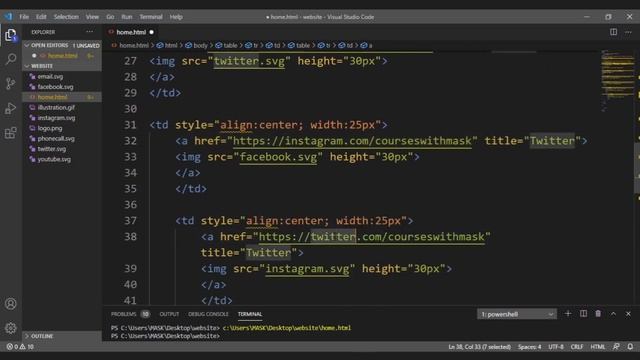
Task: Click the split editor right icon
Action: coord(613,32)
